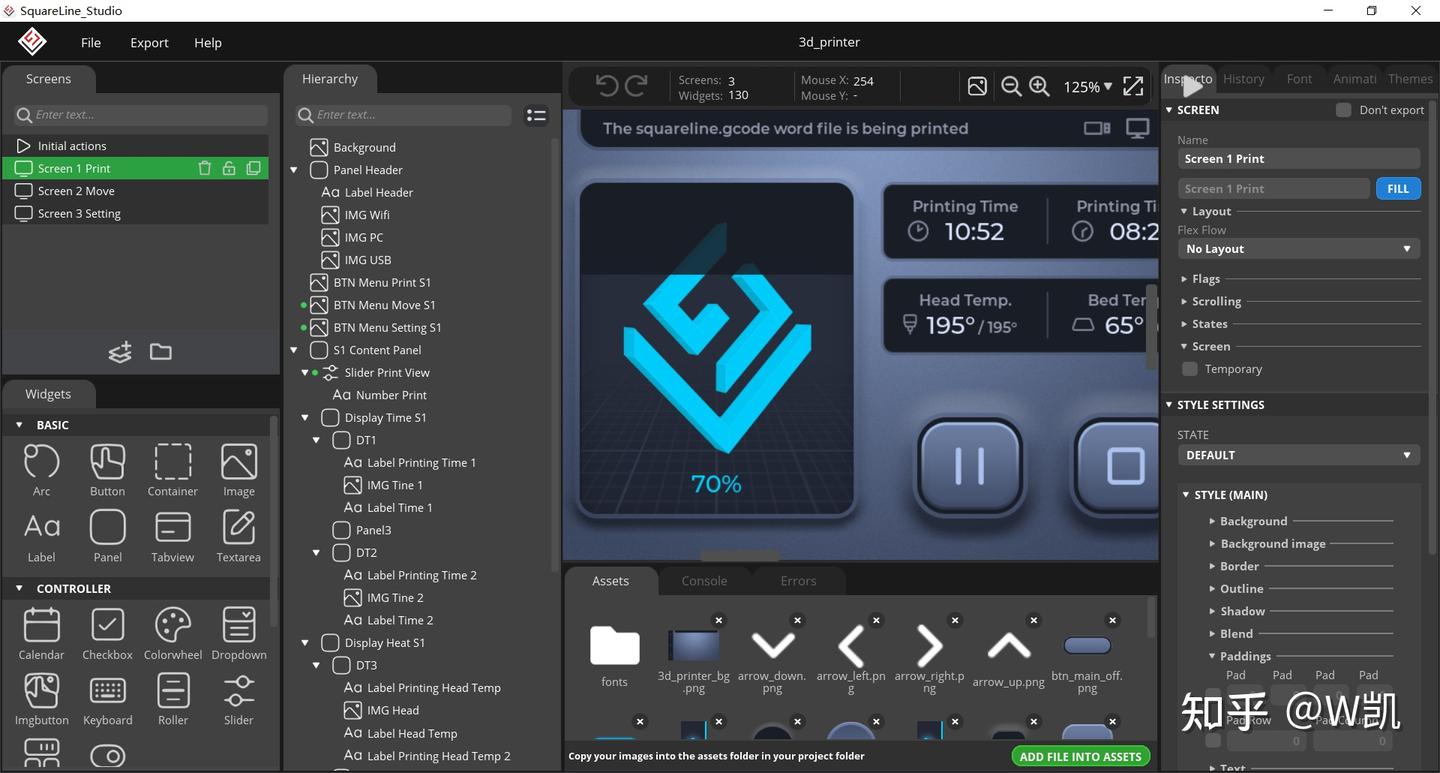Click ADD FILE INTO ASSETS button
Viewport: 1440px width, 773px height.
[1080, 757]
